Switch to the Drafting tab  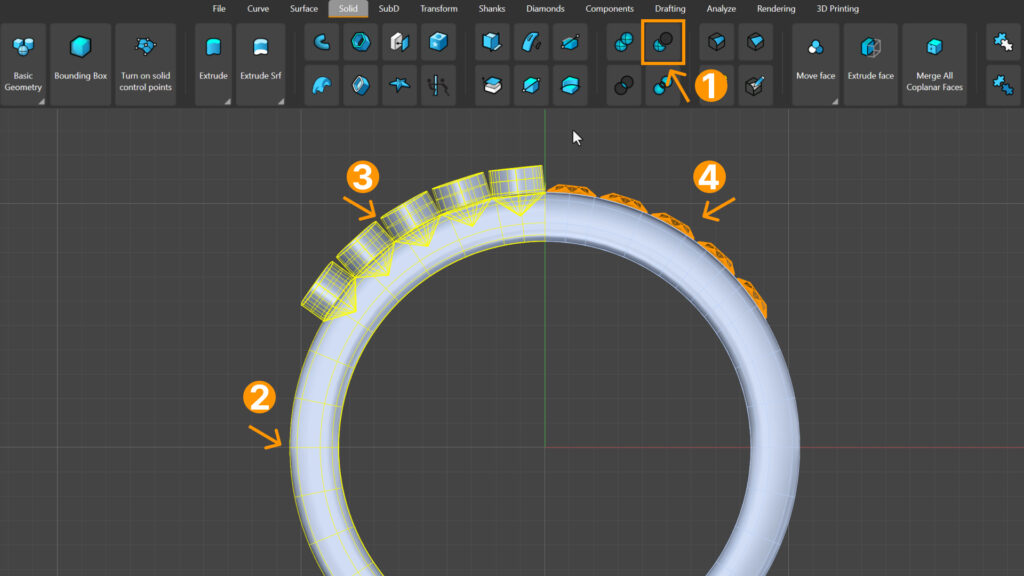(x=670, y=8)
